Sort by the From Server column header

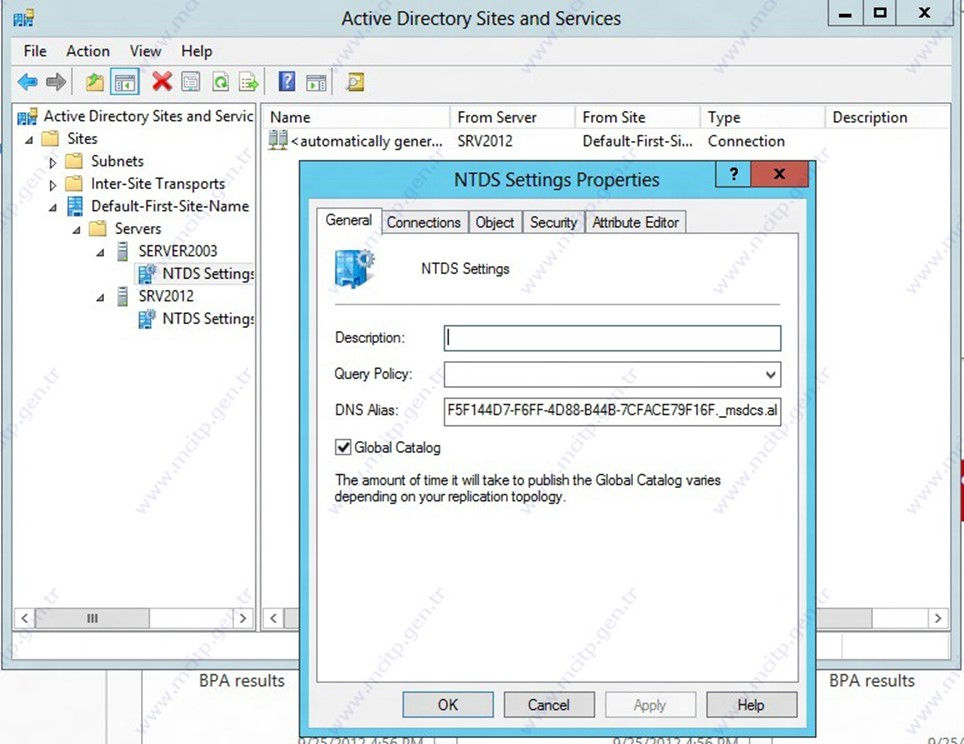513,117
